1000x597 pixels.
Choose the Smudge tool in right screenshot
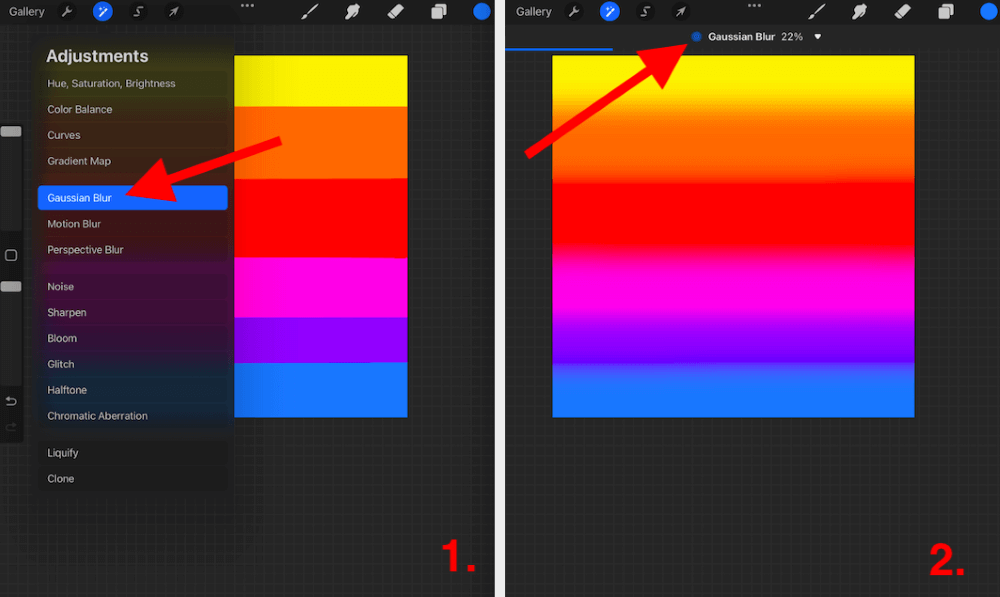[x=859, y=11]
